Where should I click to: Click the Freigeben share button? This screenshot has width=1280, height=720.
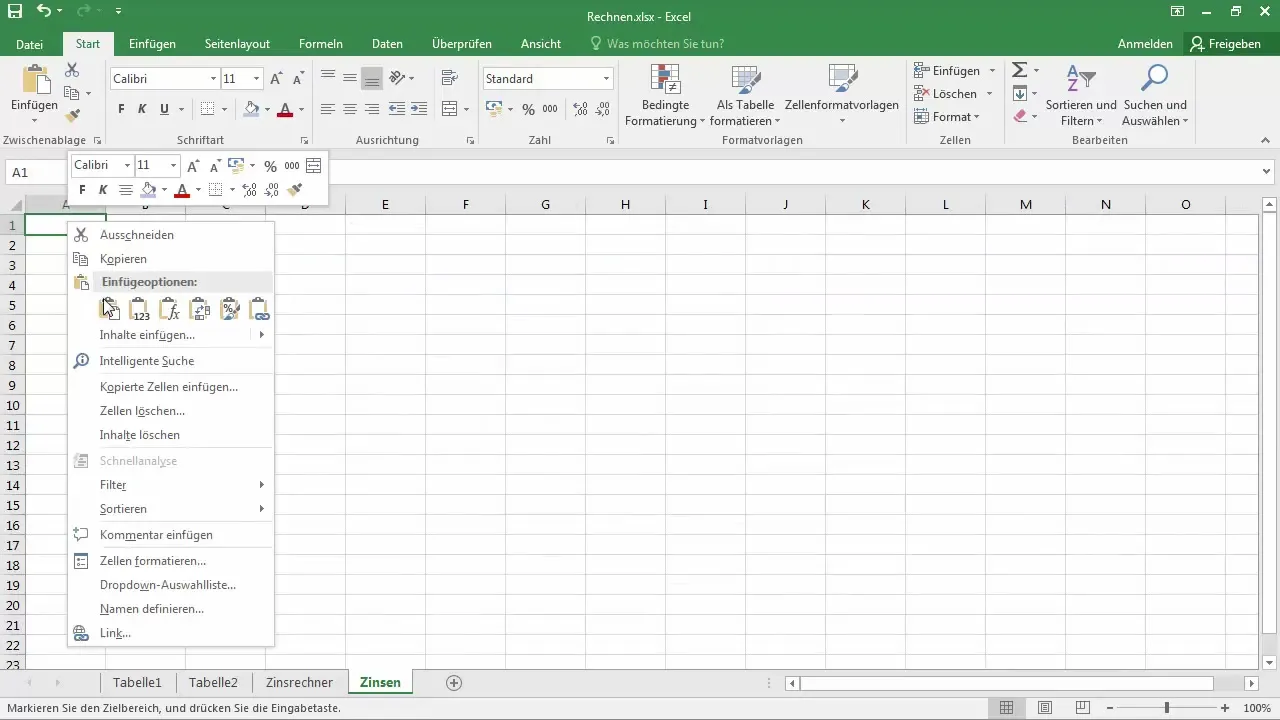tap(1225, 44)
